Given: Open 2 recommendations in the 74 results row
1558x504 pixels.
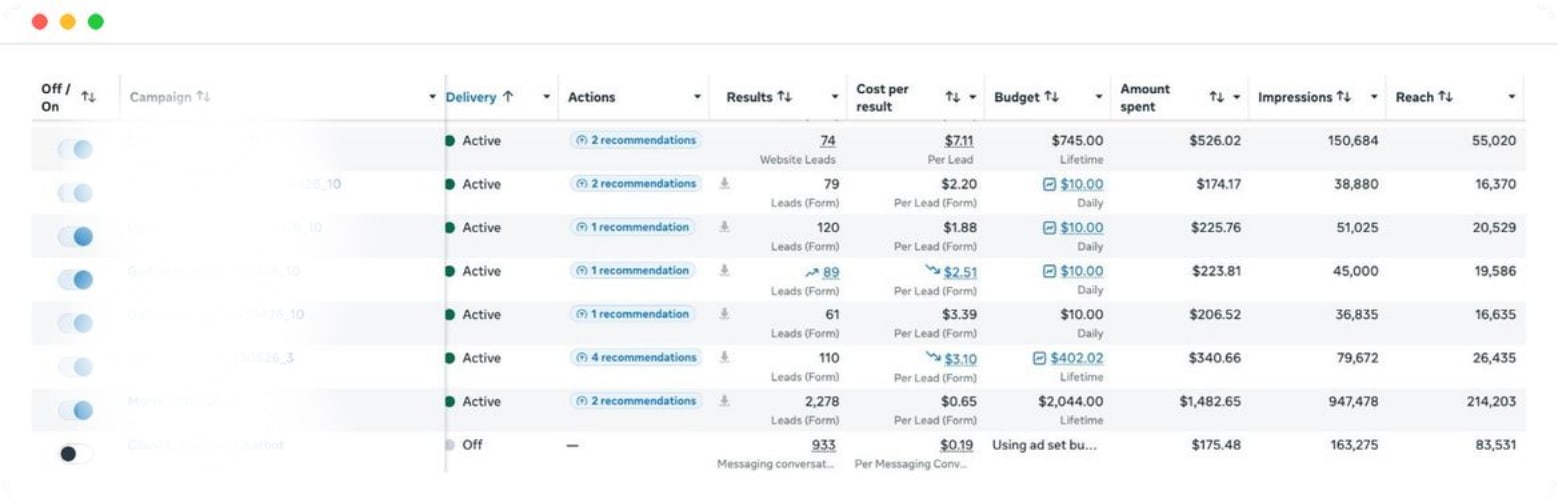Looking at the screenshot, I should [636, 140].
